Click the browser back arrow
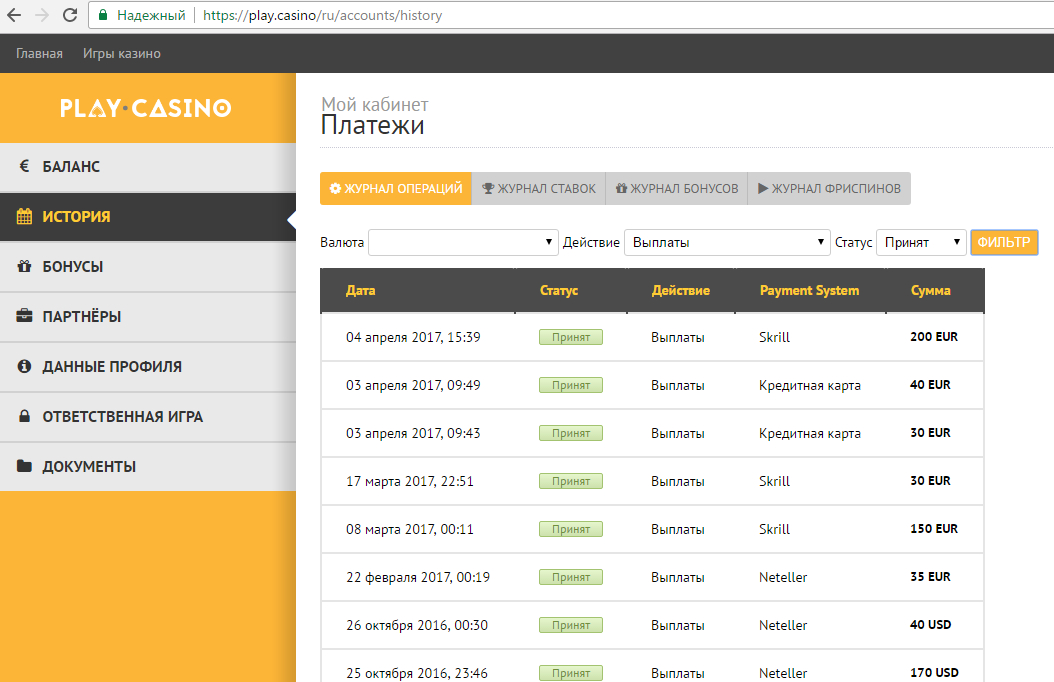Screen dimensions: 1054x682 pyautogui.click(x=14, y=15)
